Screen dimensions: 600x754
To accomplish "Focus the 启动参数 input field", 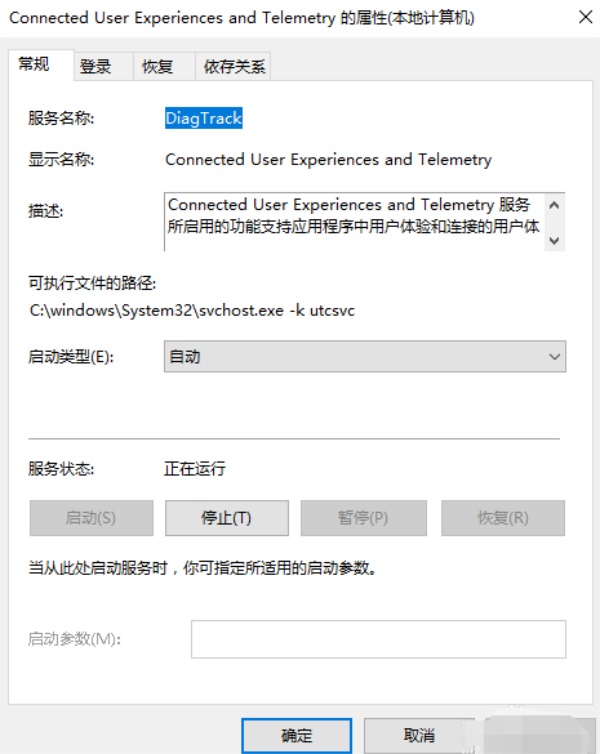I will [x=379, y=639].
